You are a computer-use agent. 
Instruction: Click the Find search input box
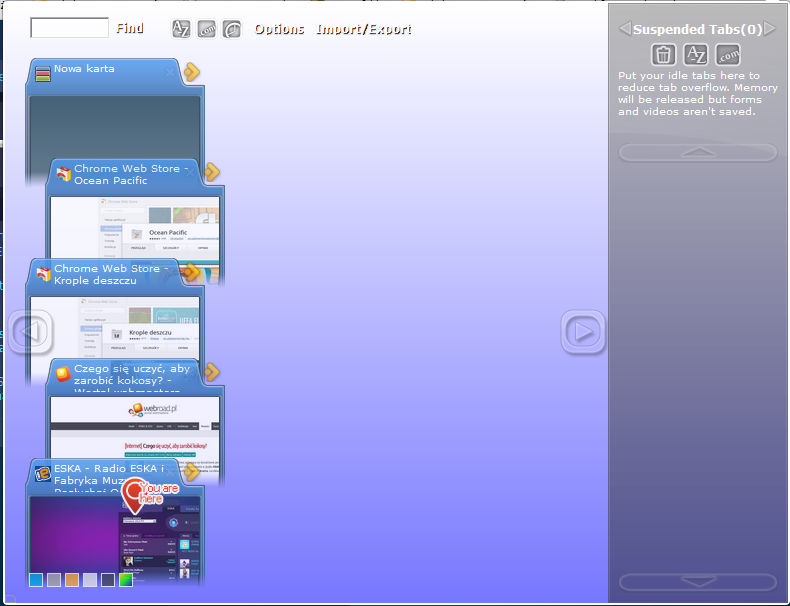point(69,28)
